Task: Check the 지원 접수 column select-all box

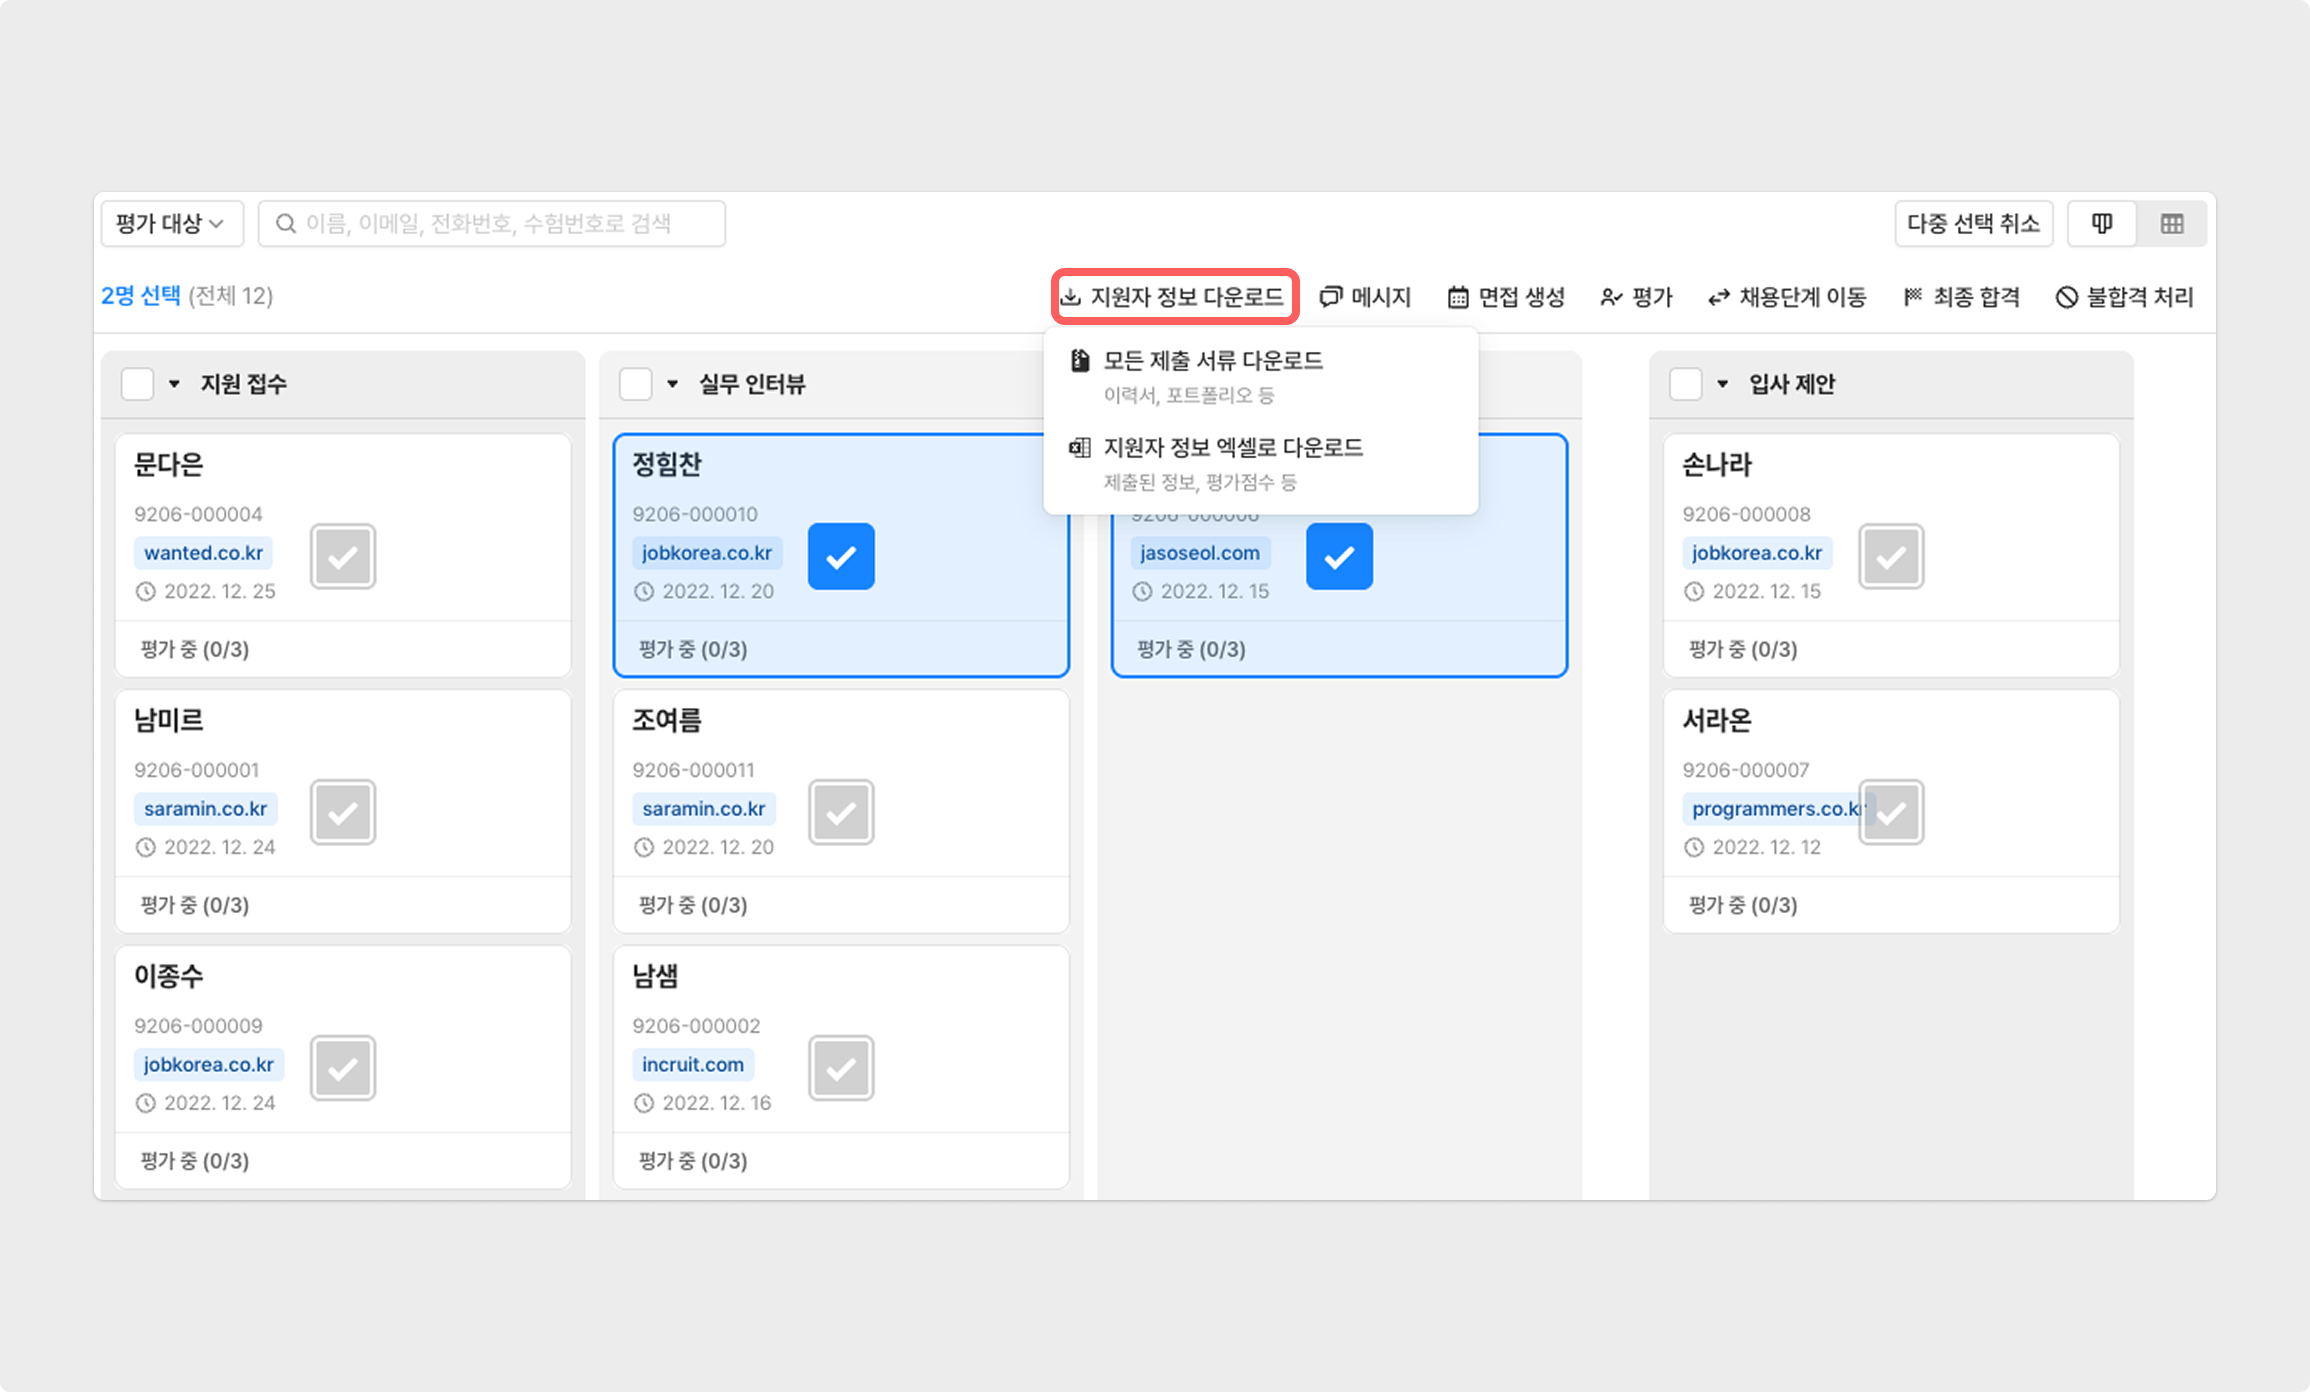Action: pos(137,384)
